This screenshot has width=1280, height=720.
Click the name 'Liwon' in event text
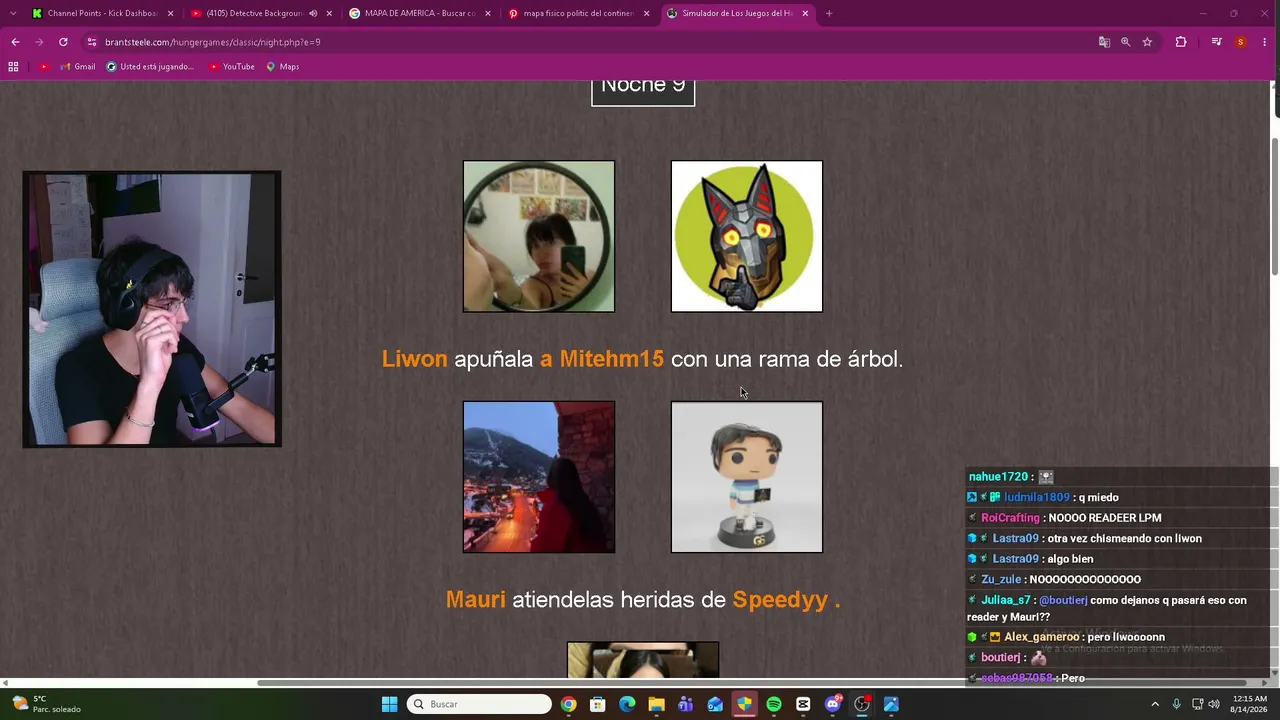(415, 359)
